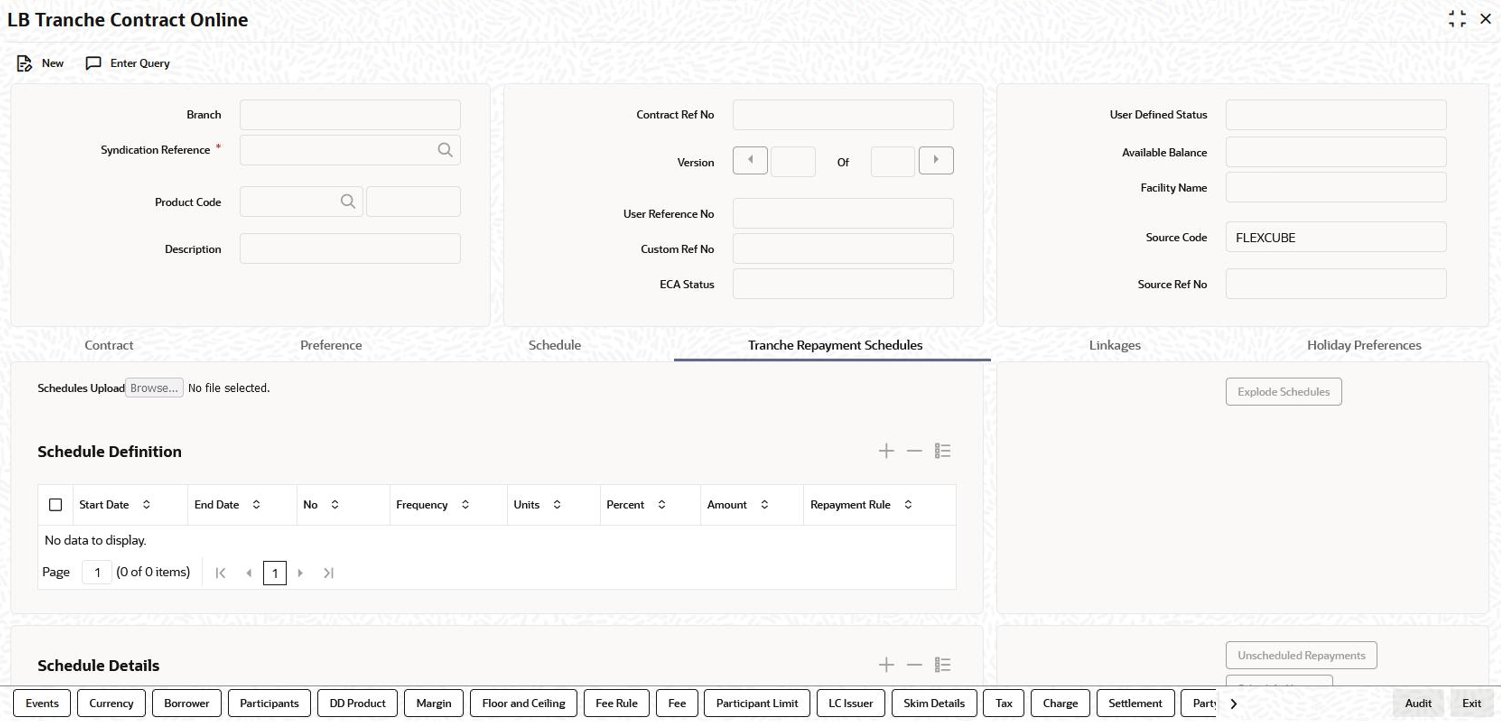
Task: Switch to the Schedule tab
Action: 554,345
